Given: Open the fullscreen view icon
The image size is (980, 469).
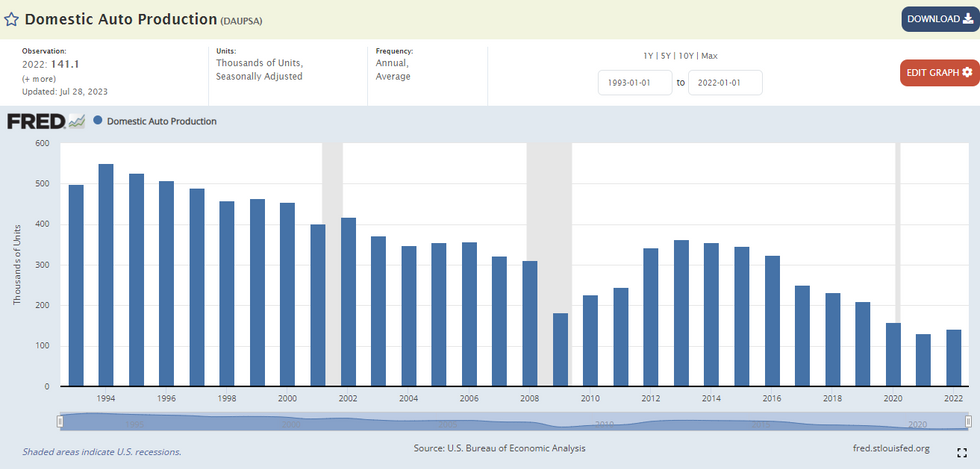Looking at the screenshot, I should coord(961,452).
